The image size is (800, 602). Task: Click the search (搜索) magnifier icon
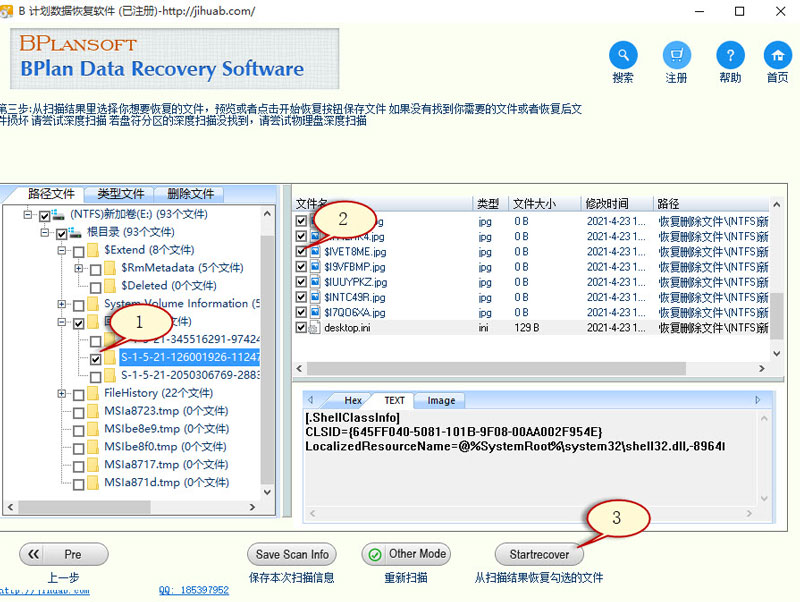click(623, 55)
